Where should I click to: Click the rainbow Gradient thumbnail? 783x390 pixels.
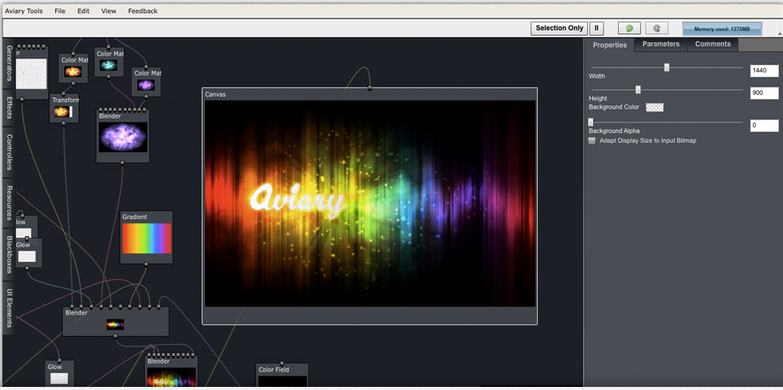pos(147,238)
